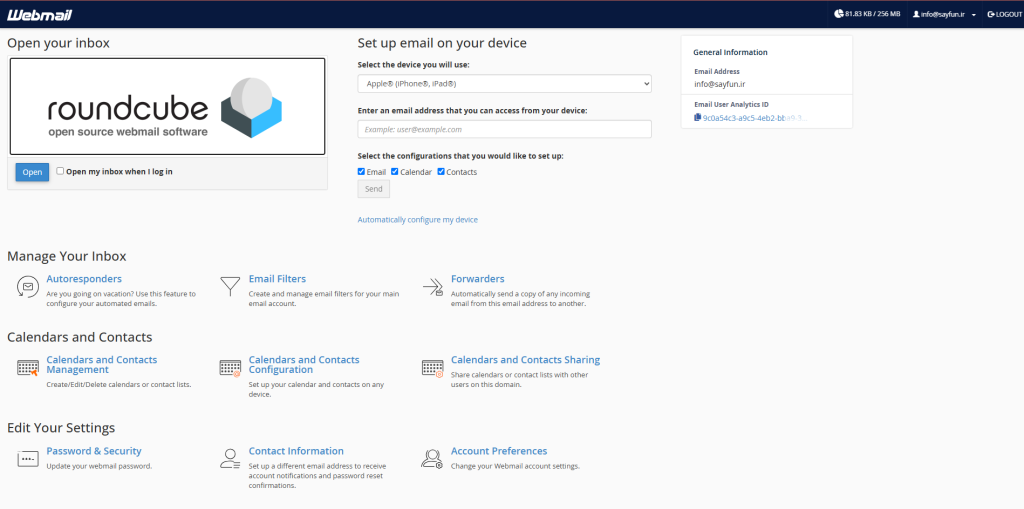Open the Password & Security link
Screen dimensions: 1024x509
pos(93,451)
